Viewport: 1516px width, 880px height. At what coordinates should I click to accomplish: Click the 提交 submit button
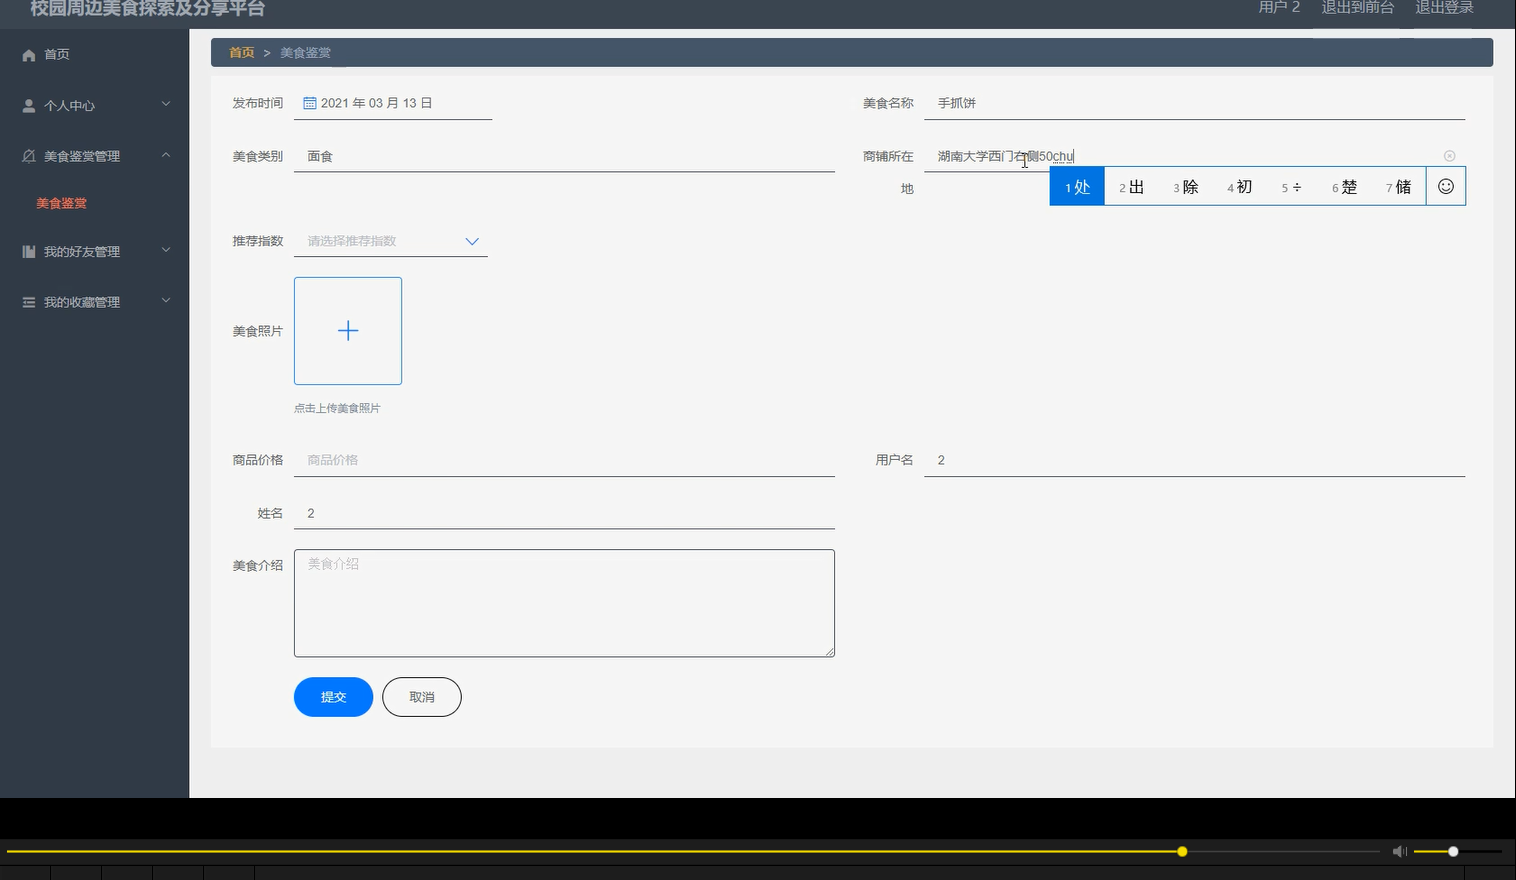click(333, 697)
